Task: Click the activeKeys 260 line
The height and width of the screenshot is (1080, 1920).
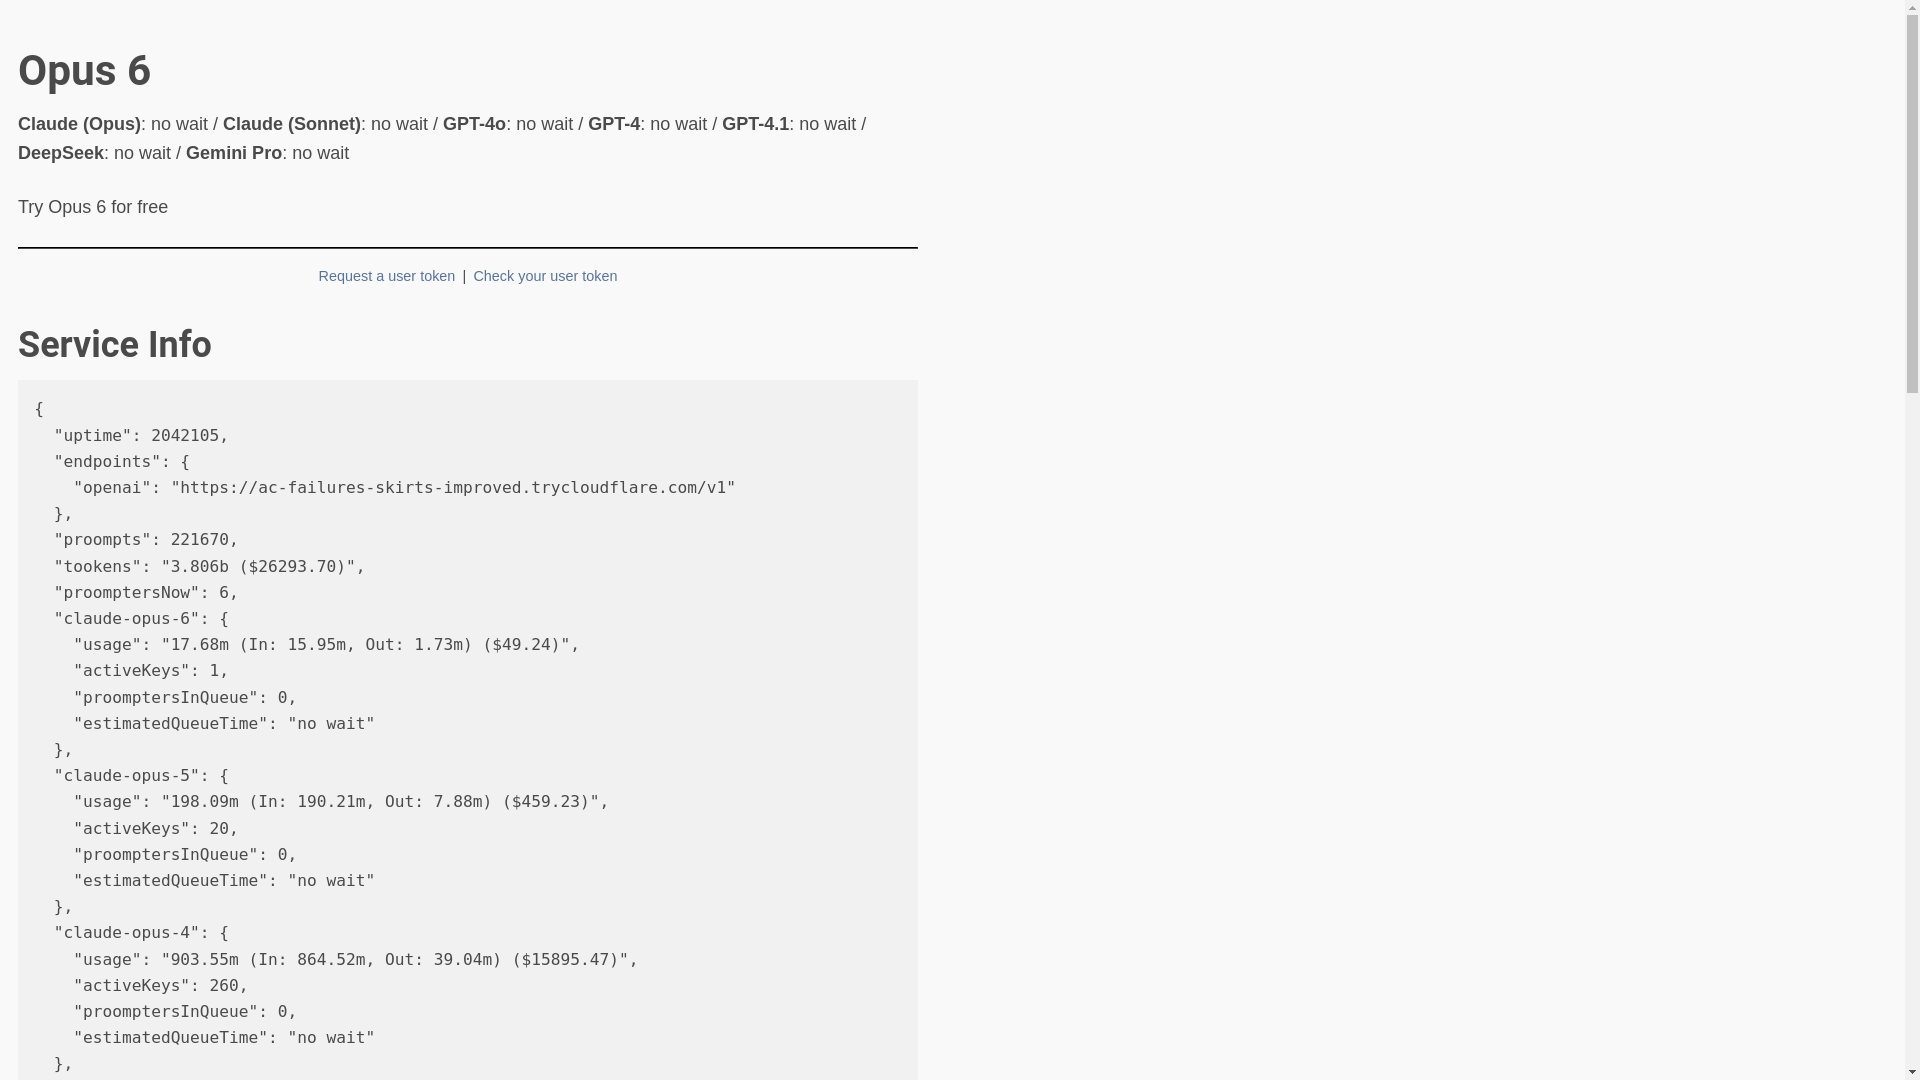Action: coord(160,986)
